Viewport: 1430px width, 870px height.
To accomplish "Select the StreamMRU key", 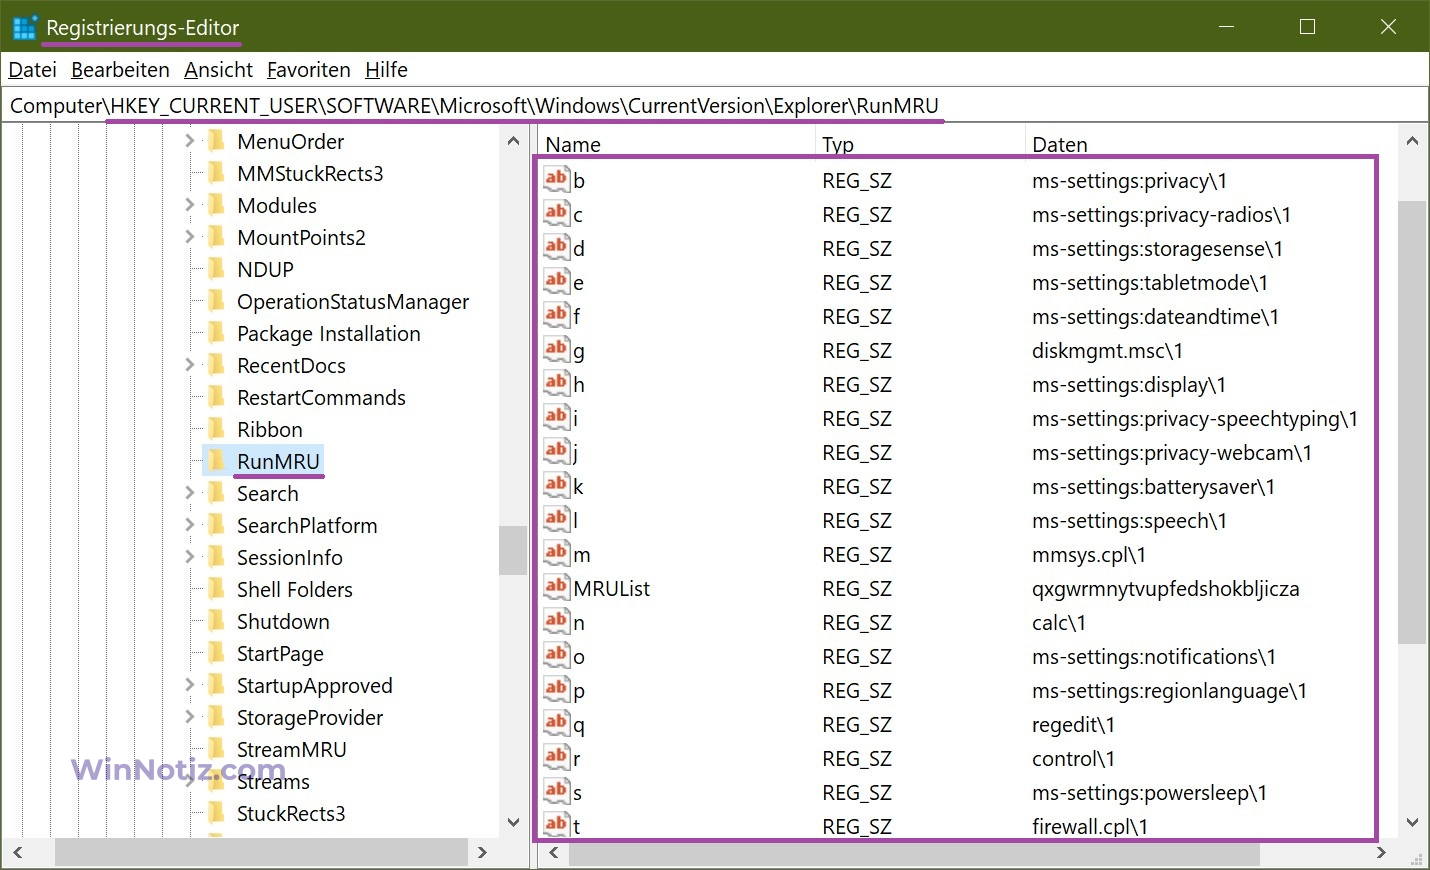I will [291, 749].
